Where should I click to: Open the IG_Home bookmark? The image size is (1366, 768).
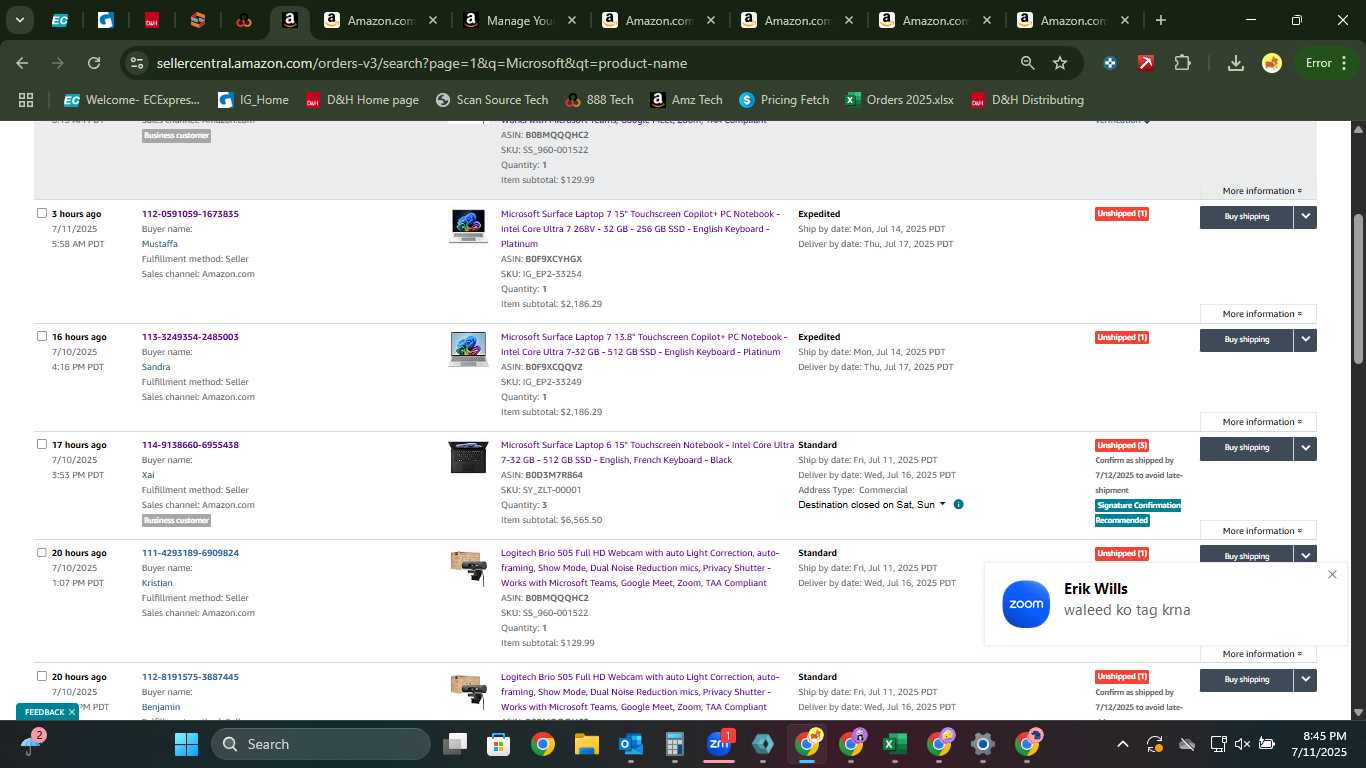click(253, 100)
